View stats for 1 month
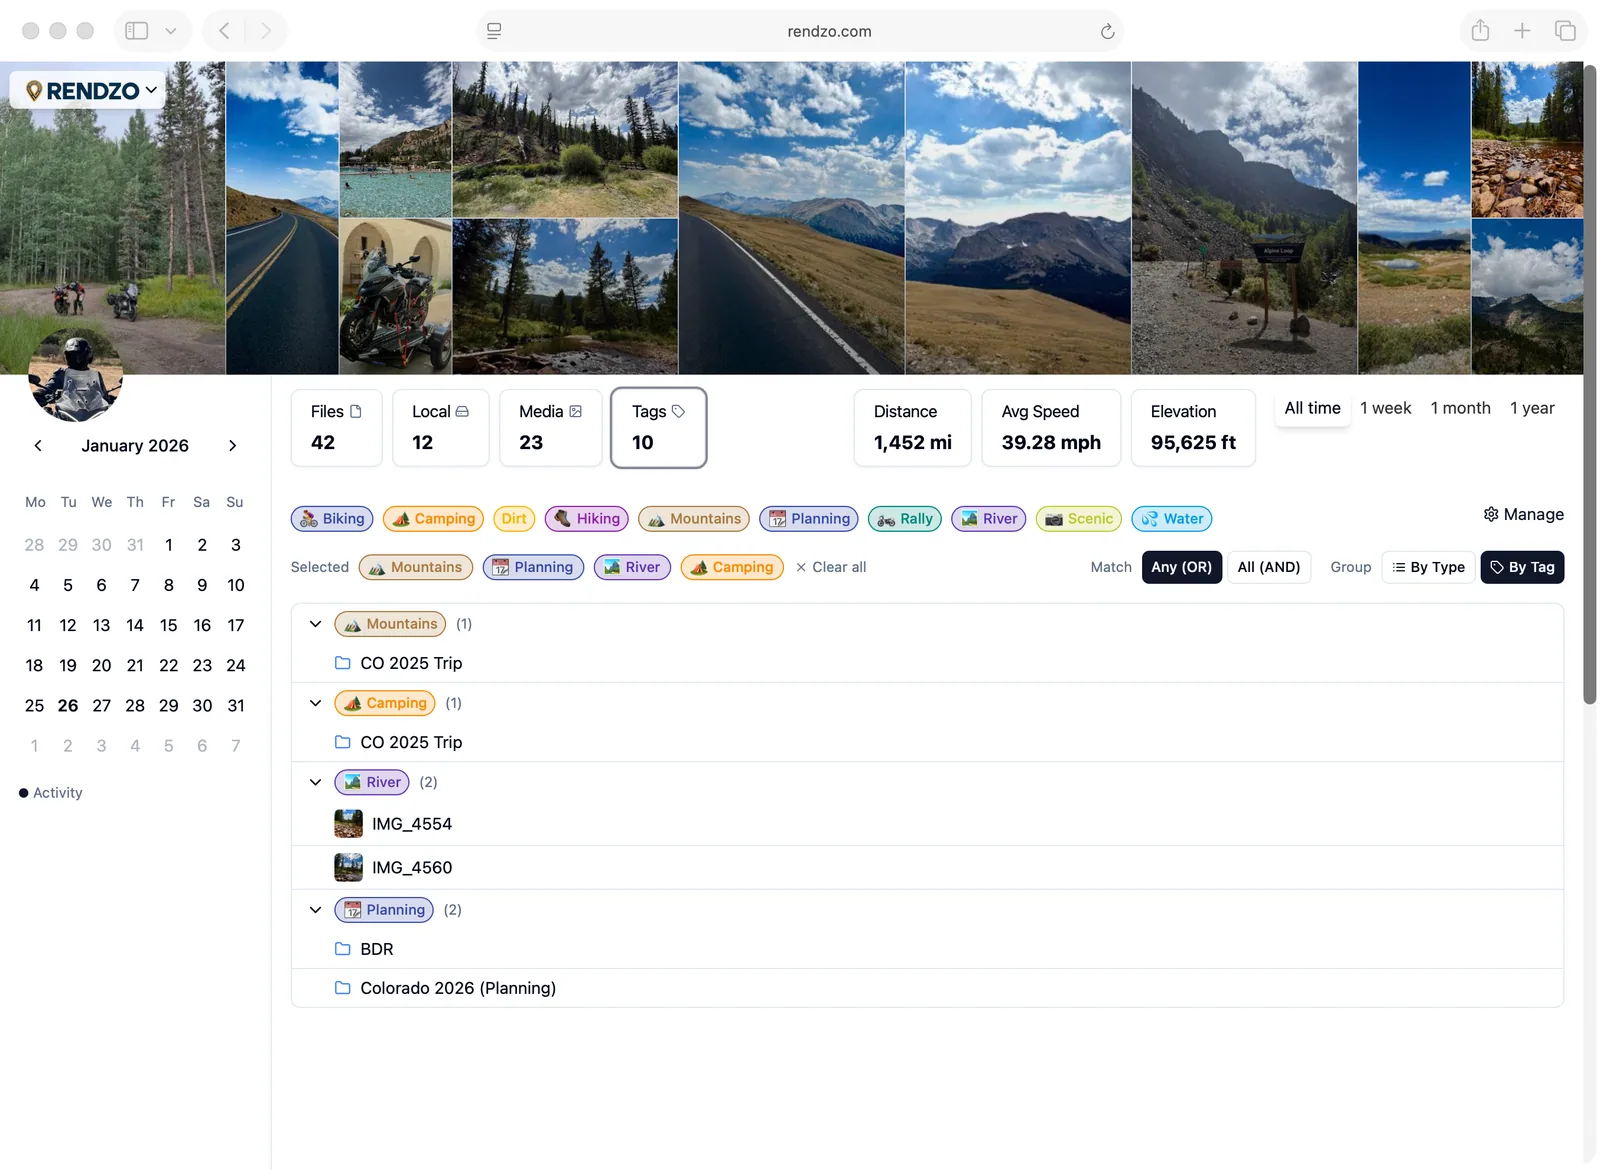 point(1460,408)
